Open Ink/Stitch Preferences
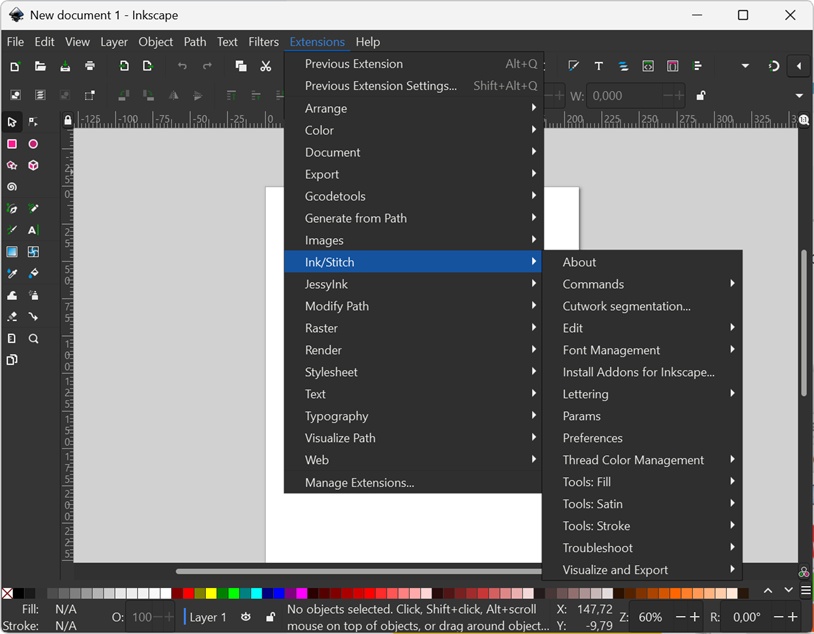The height and width of the screenshot is (634, 814). (x=642, y=438)
